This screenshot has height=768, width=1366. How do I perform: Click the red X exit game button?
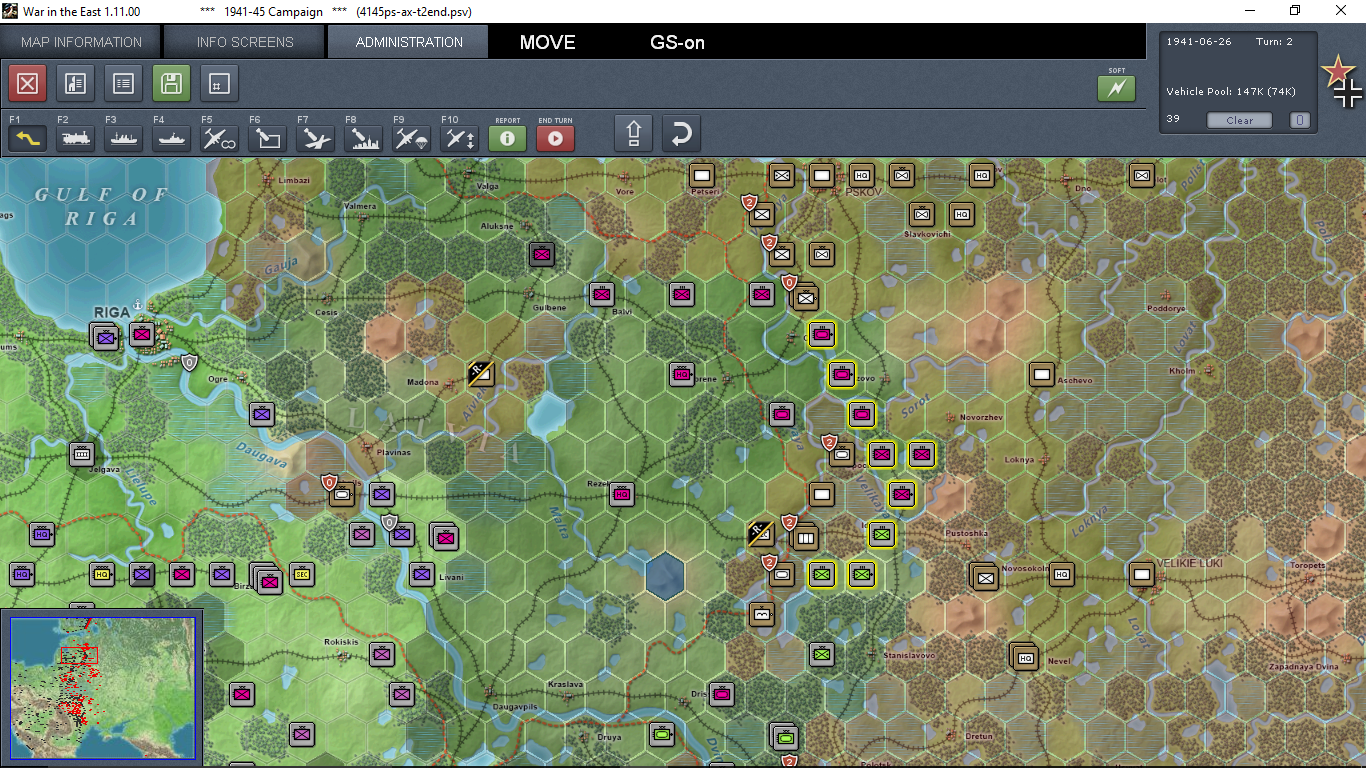point(27,83)
